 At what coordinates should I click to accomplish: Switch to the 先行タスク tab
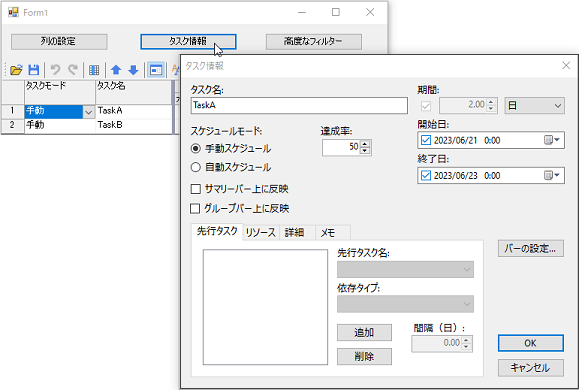217,232
